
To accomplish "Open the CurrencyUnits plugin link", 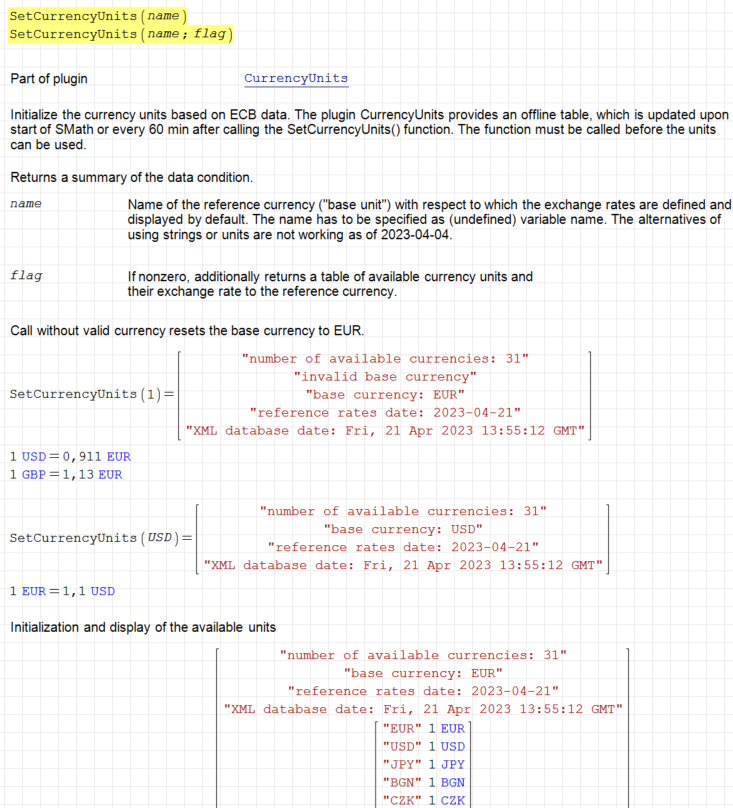I will click(x=296, y=78).
